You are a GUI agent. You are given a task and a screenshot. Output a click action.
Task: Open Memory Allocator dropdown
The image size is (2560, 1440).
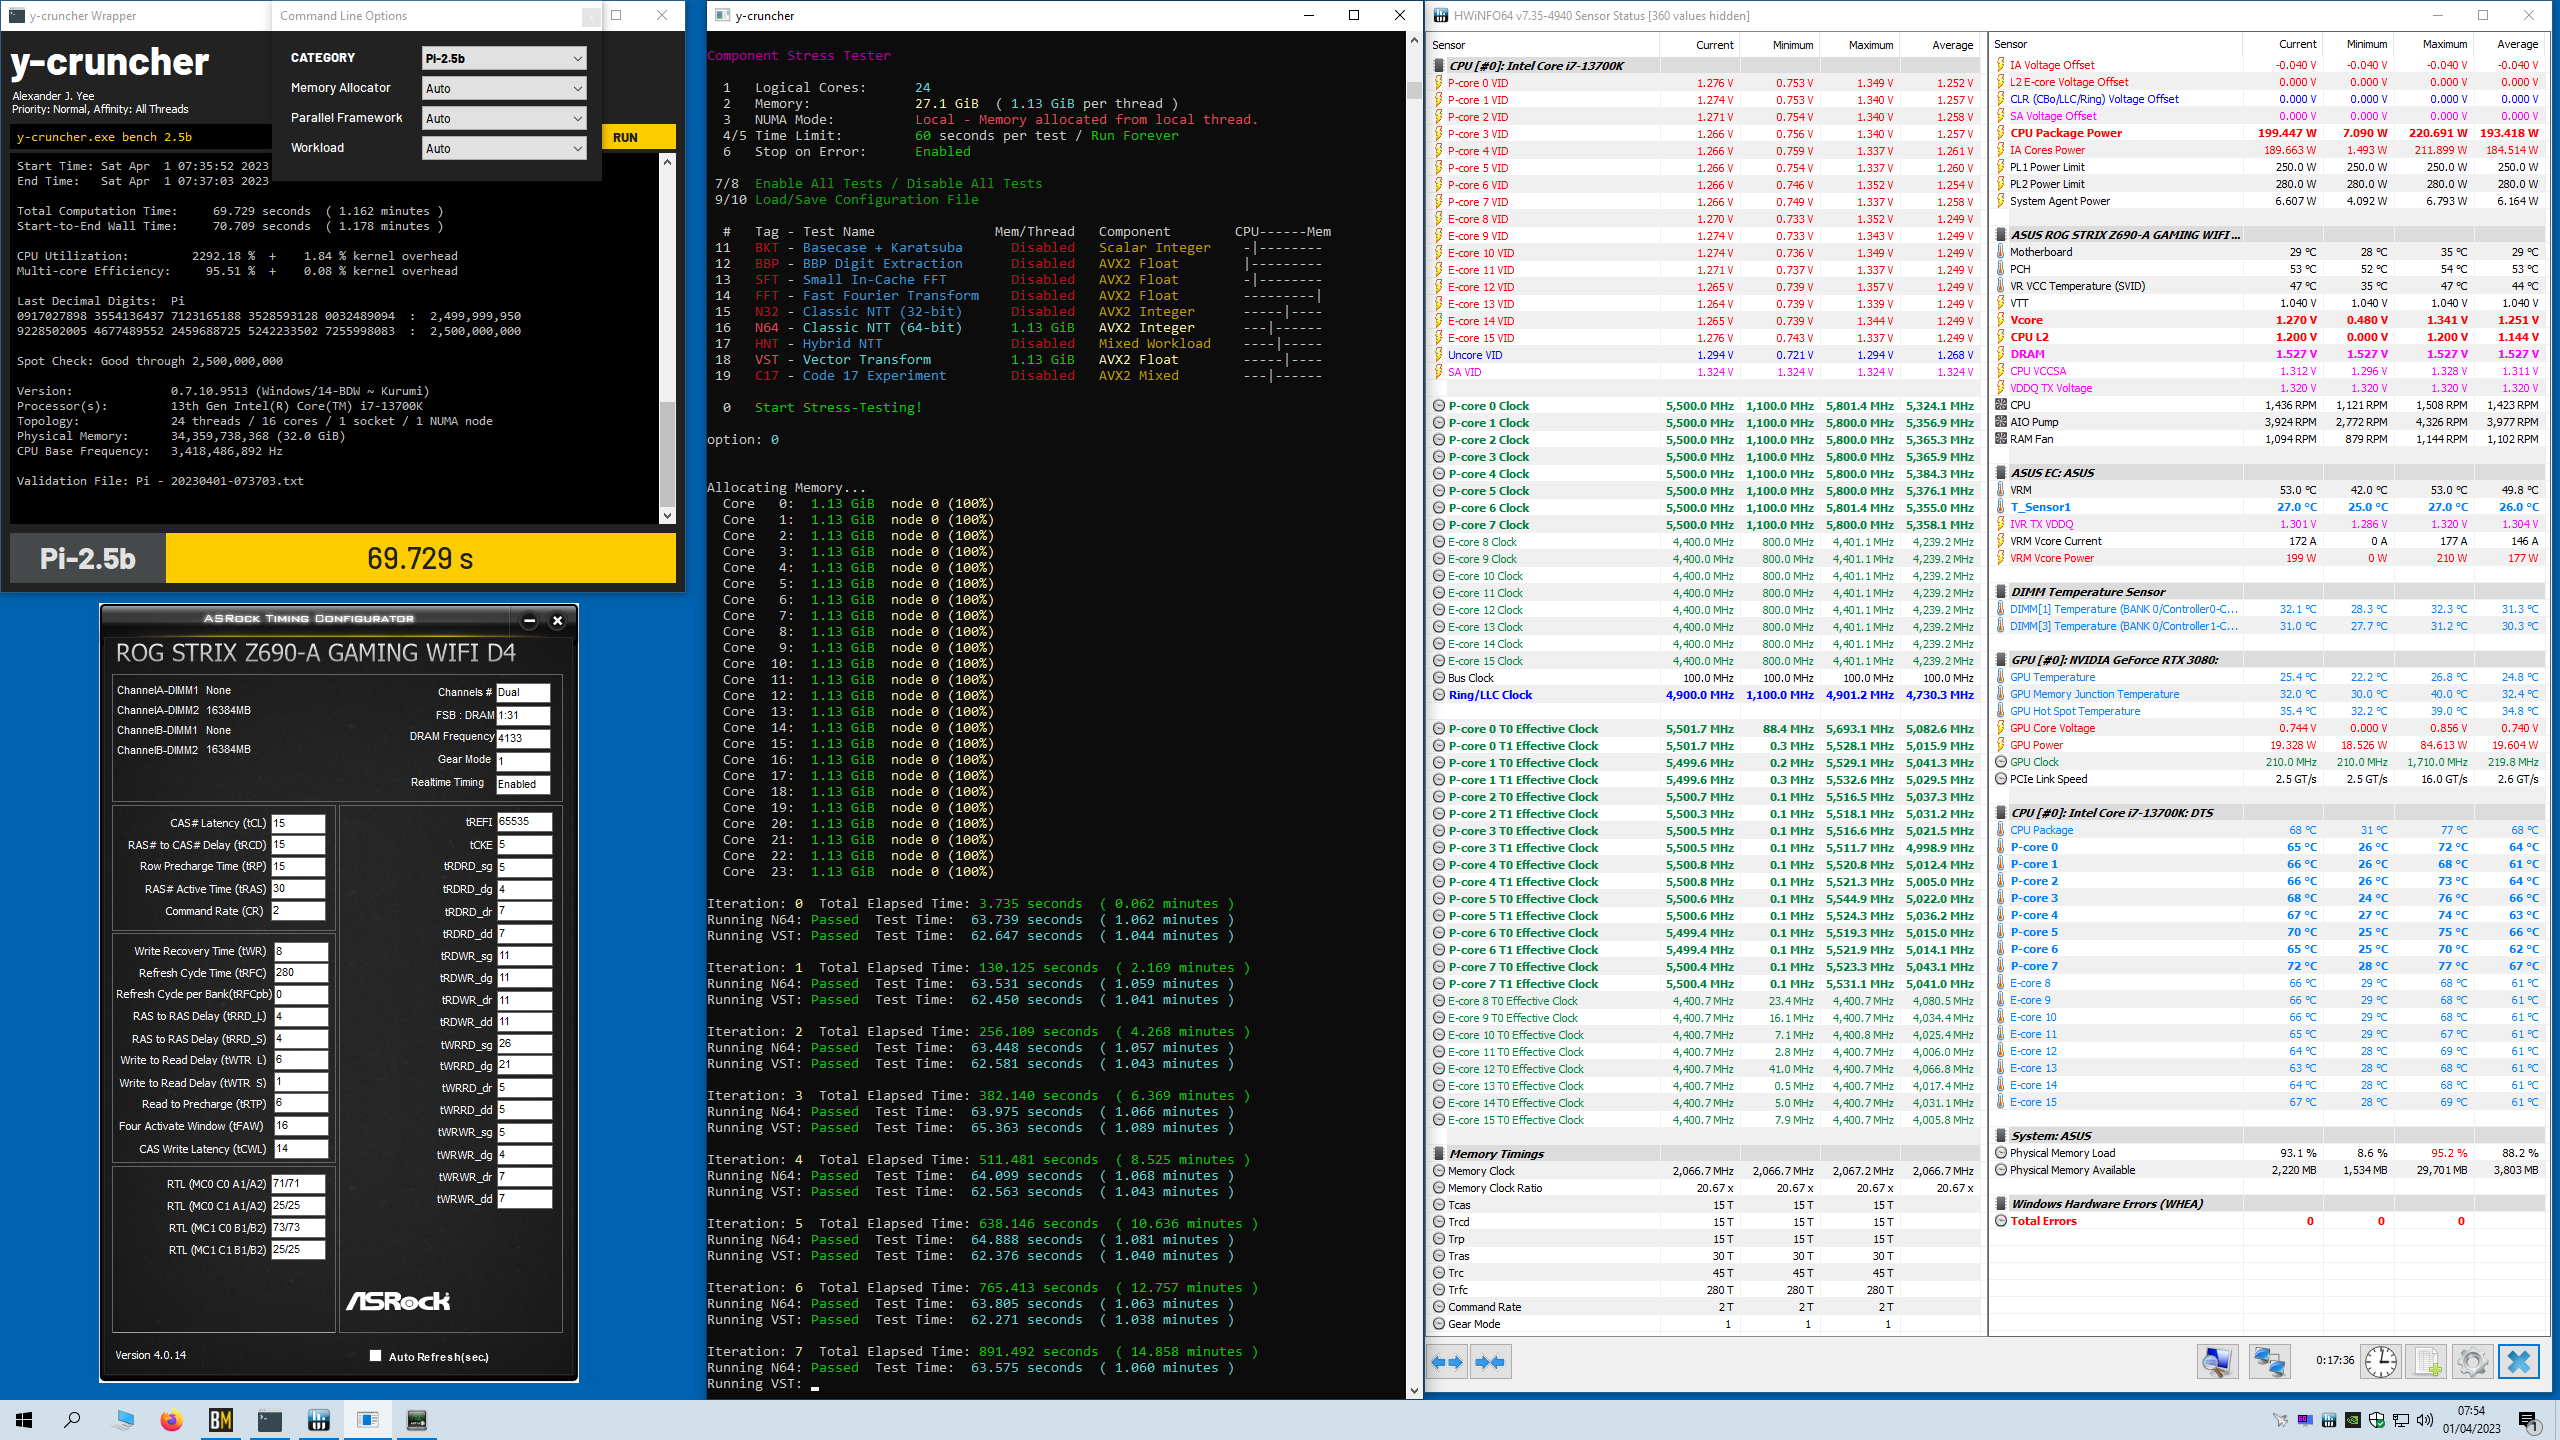coord(504,88)
